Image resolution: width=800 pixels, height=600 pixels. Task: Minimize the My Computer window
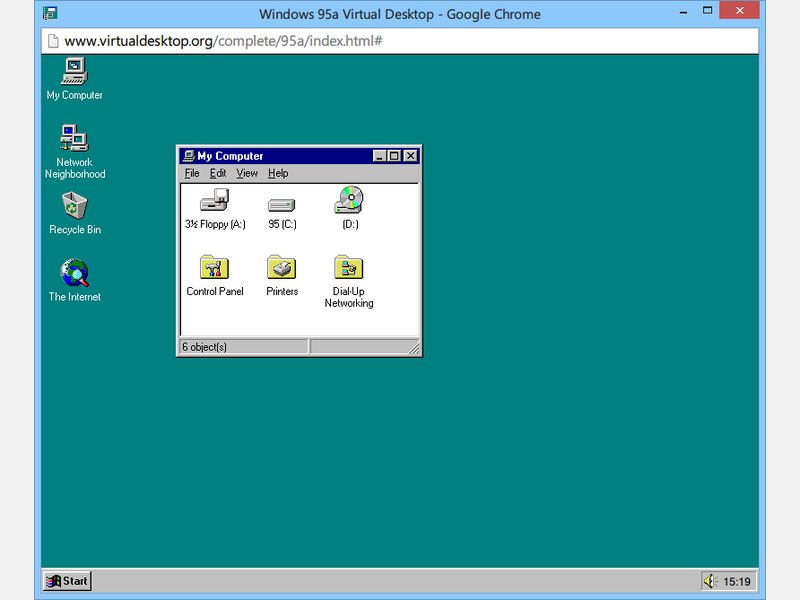(379, 156)
